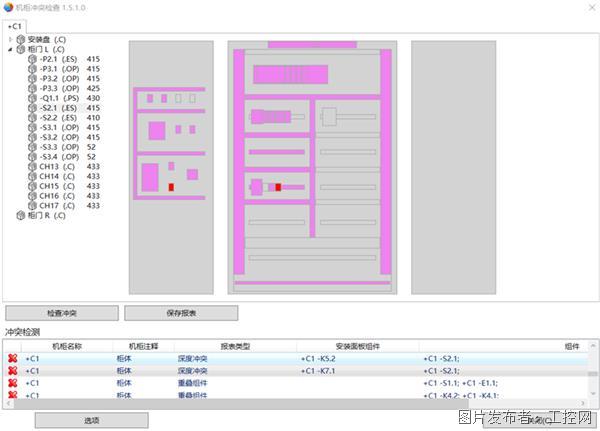
Task: Click the conflict table's horizontal scrollbar
Action: tap(300, 404)
